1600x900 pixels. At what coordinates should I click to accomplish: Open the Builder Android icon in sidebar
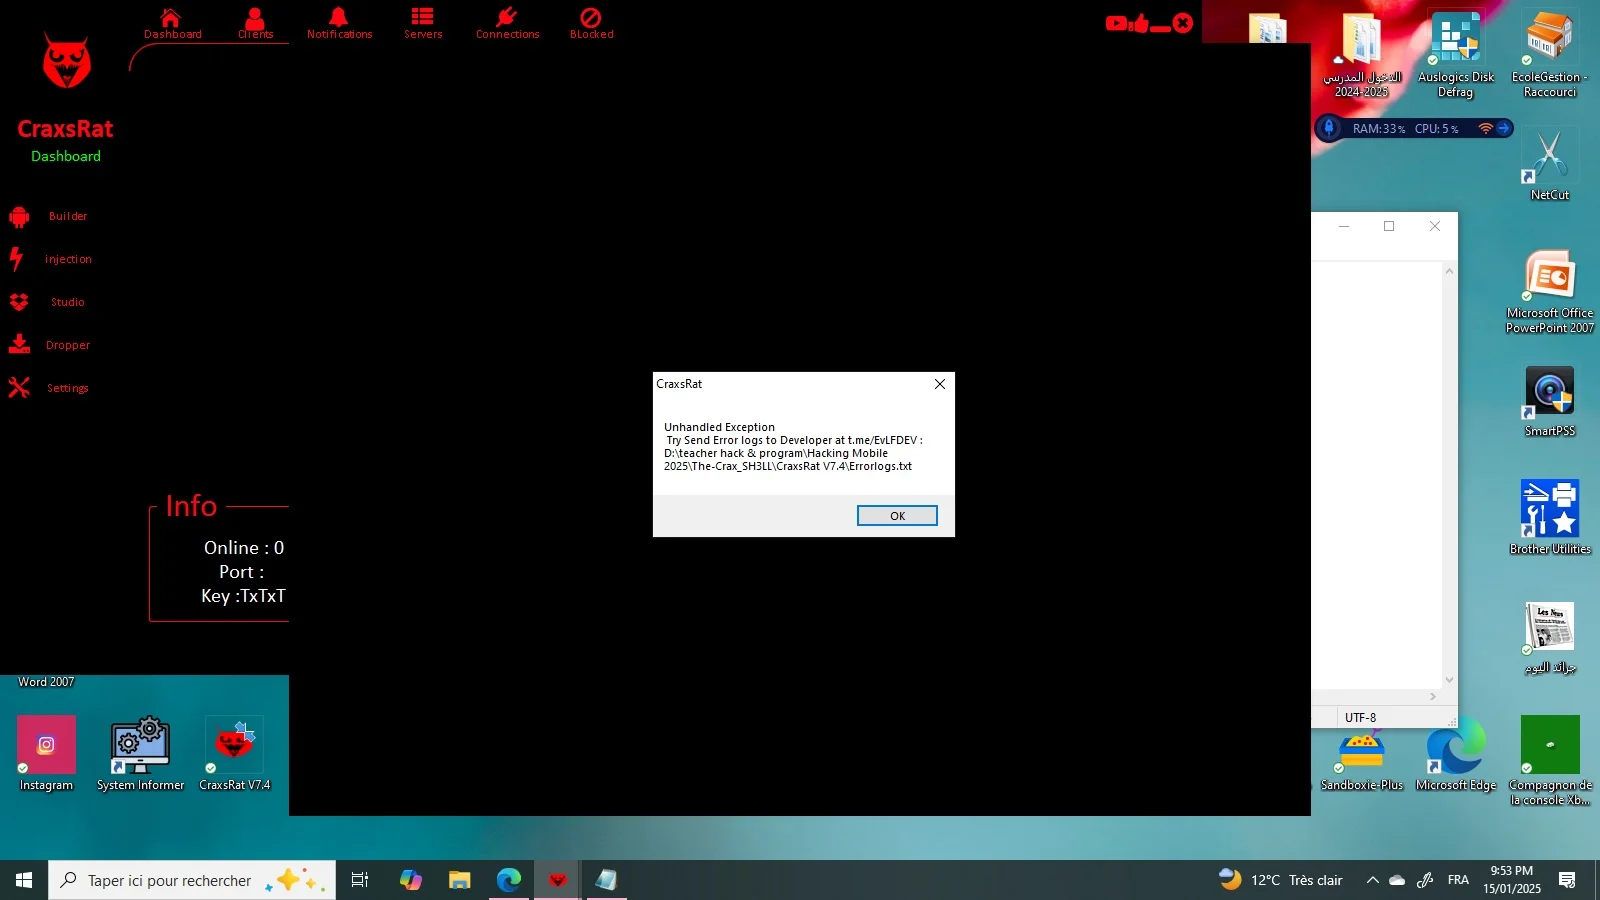[x=19, y=216]
